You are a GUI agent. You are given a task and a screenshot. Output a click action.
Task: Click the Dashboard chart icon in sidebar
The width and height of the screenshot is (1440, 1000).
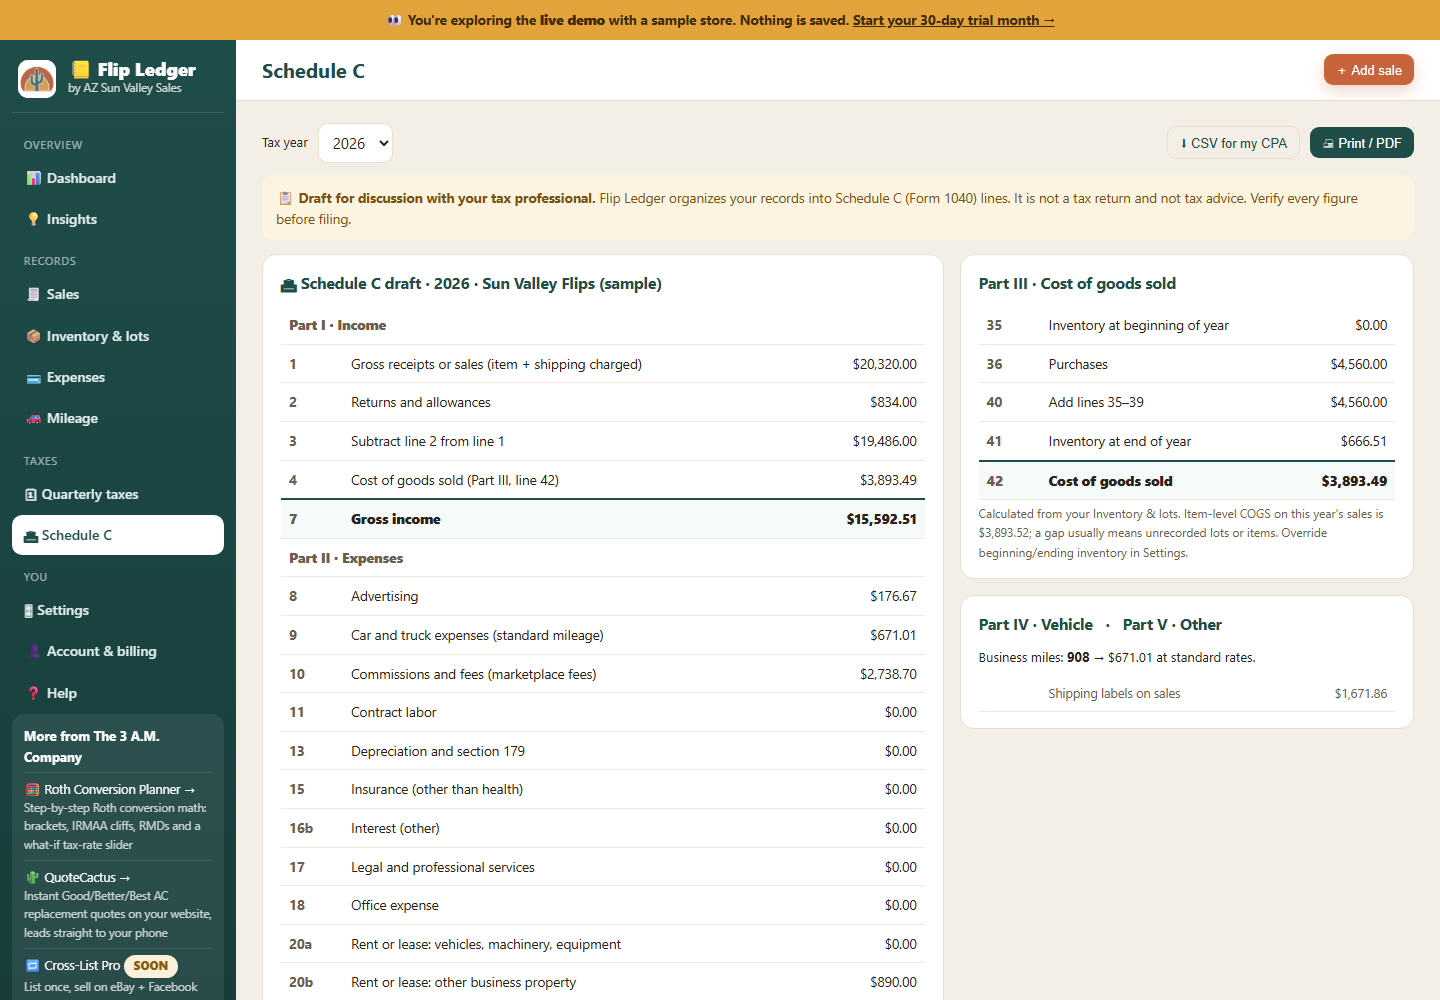tap(34, 178)
